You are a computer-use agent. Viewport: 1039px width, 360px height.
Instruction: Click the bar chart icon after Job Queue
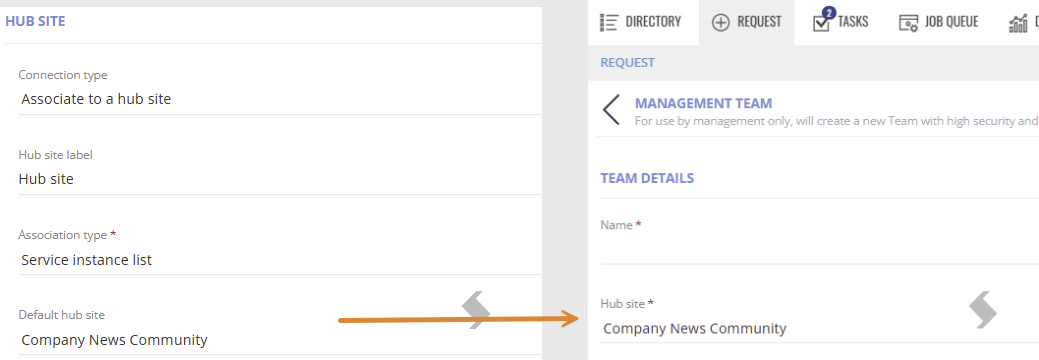[x=1018, y=23]
